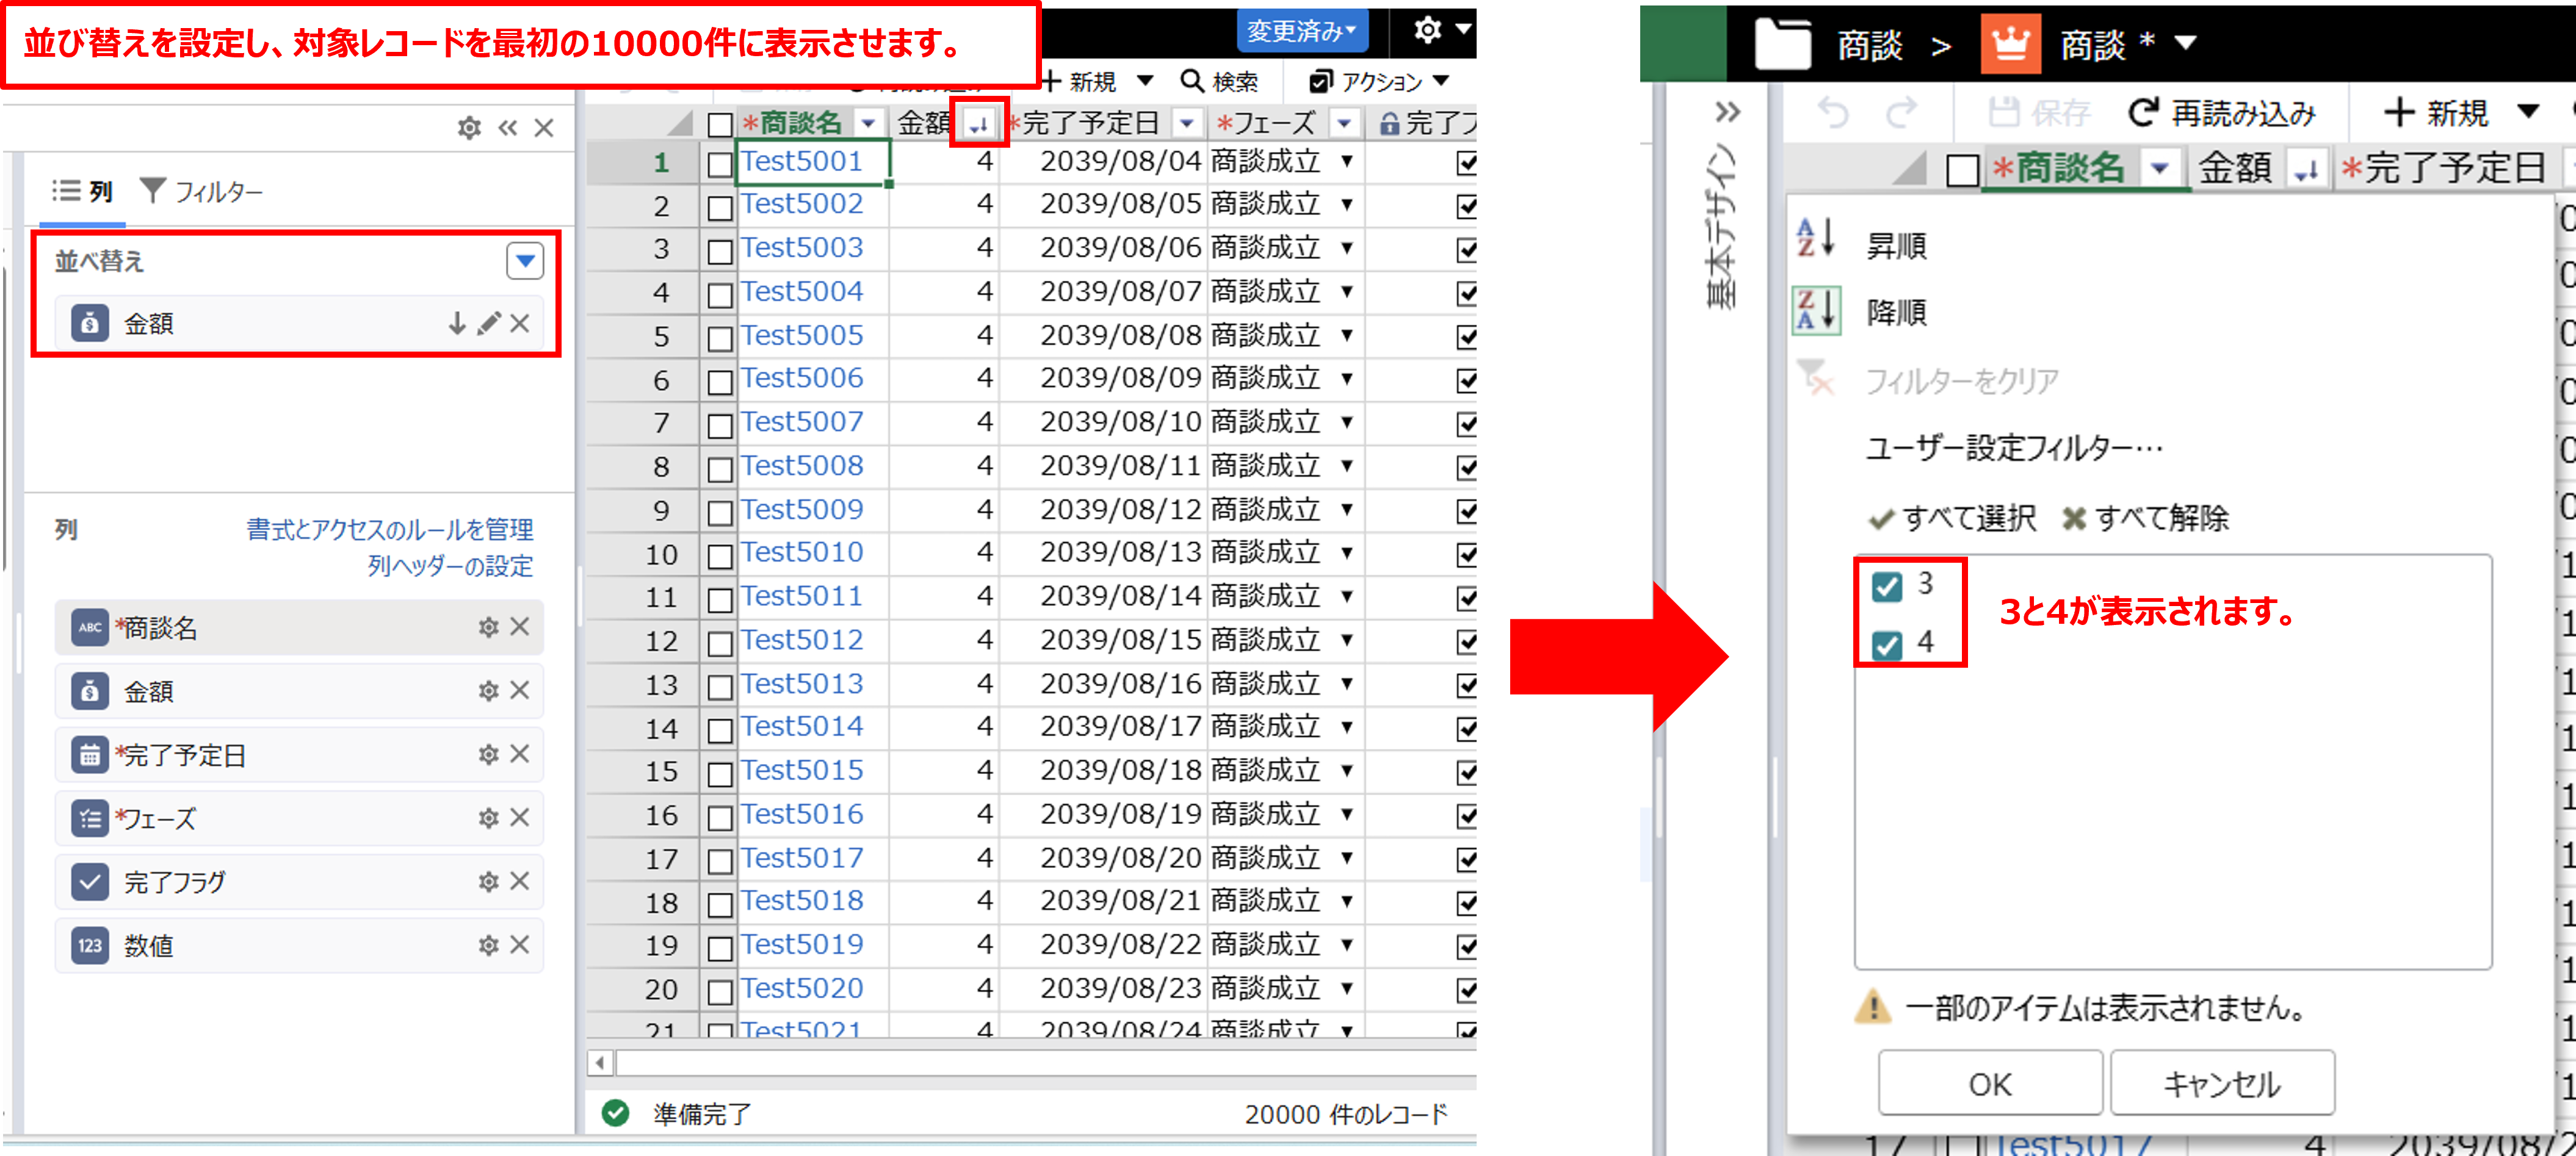The image size is (2576, 1156).
Task: Select the 昇順 menu option
Action: [x=1896, y=246]
